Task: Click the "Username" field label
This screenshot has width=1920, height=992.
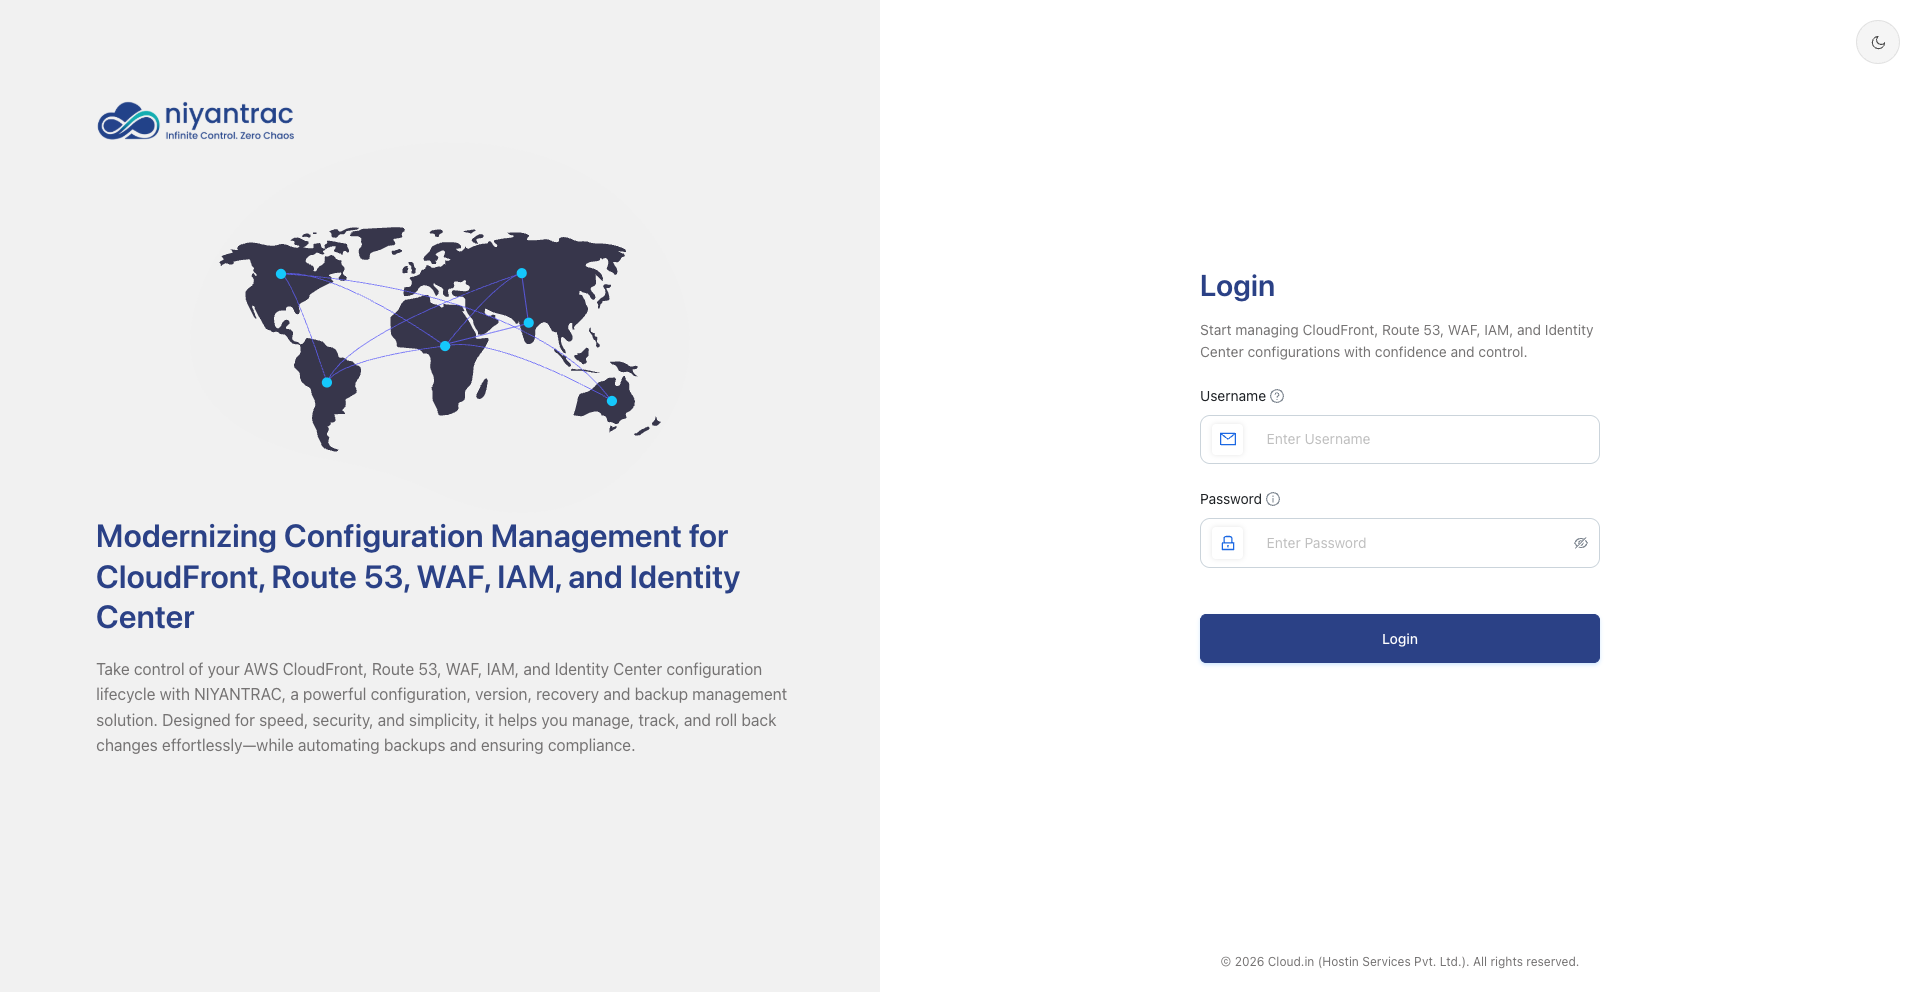Action: 1233,396
